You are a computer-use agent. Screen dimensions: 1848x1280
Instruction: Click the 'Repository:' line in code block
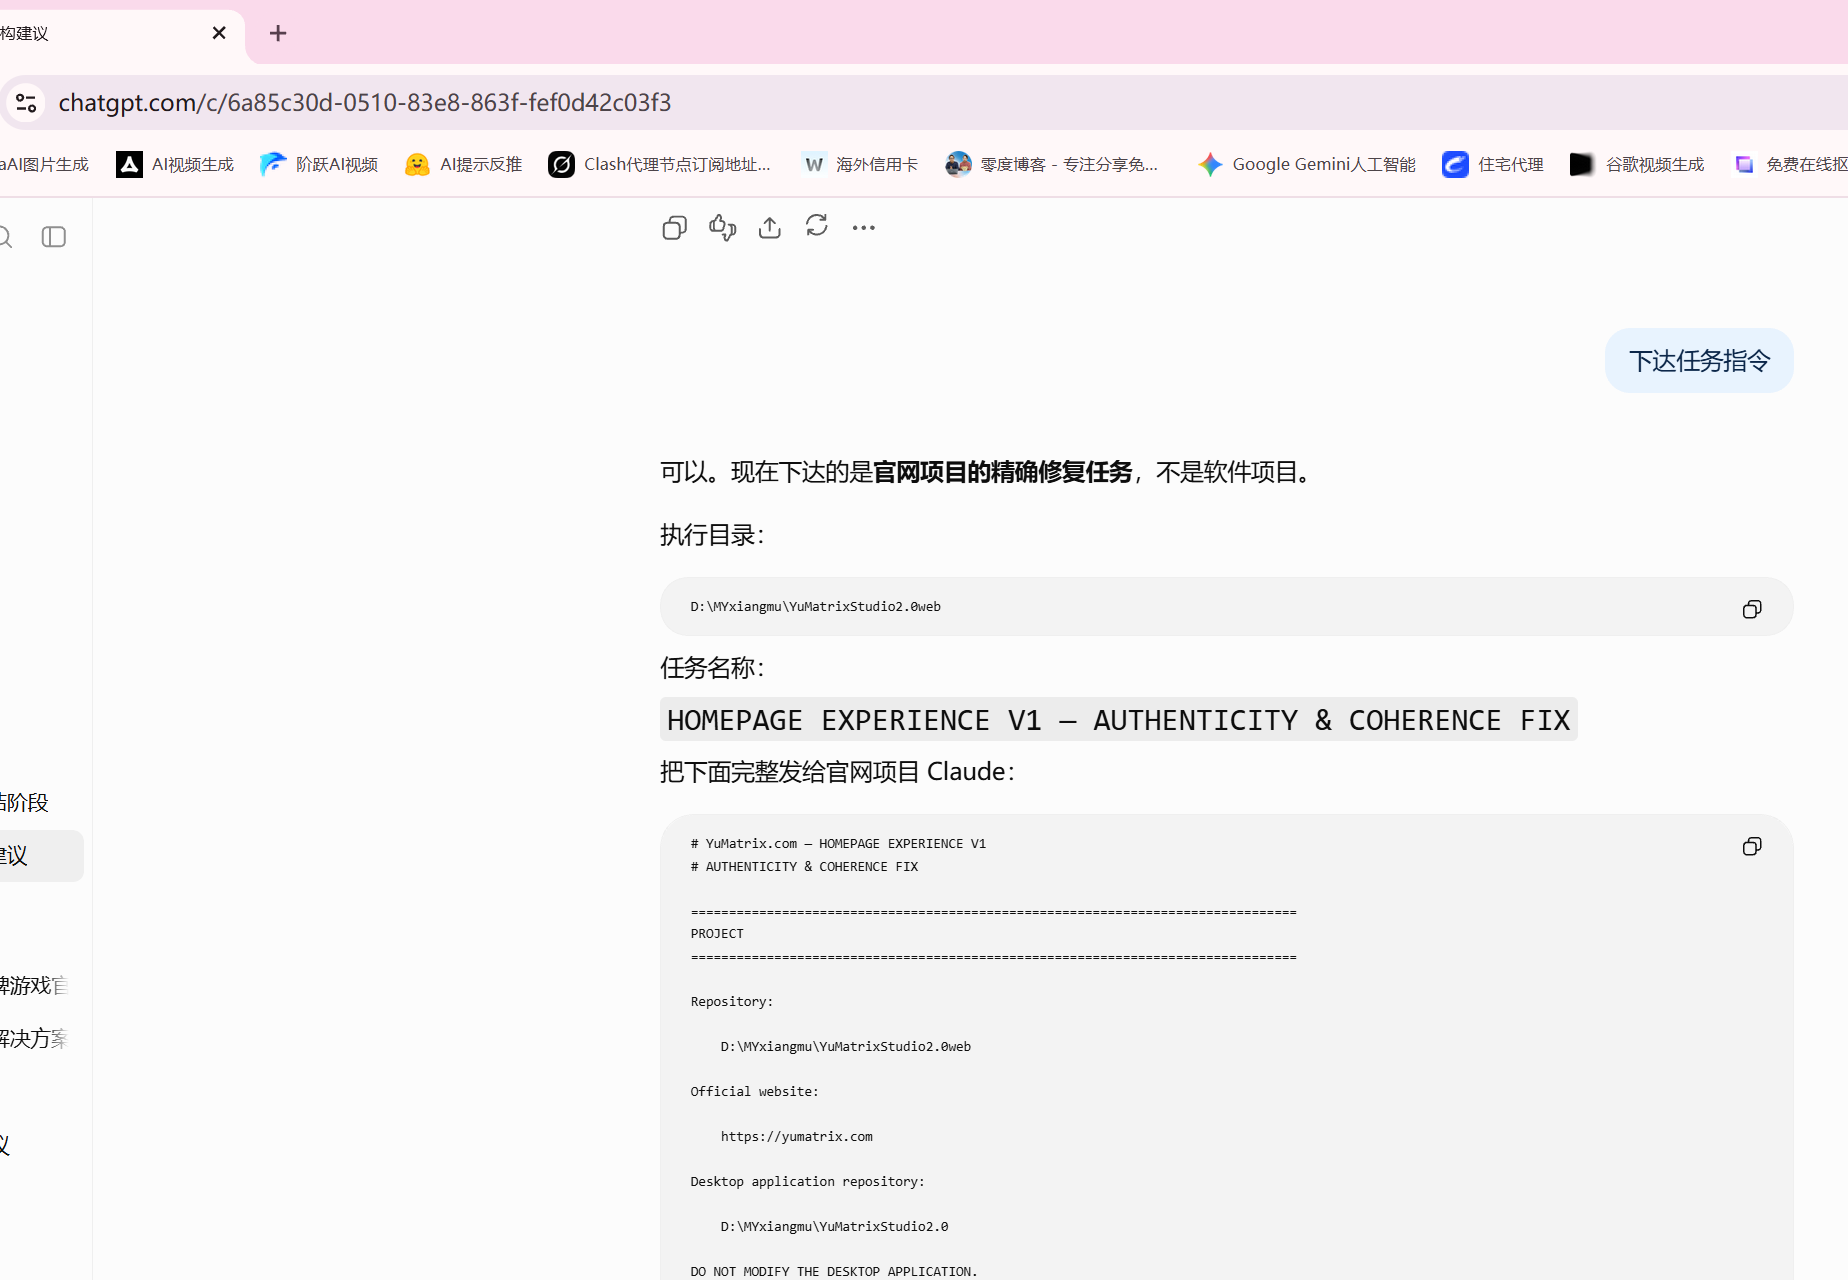point(731,1002)
